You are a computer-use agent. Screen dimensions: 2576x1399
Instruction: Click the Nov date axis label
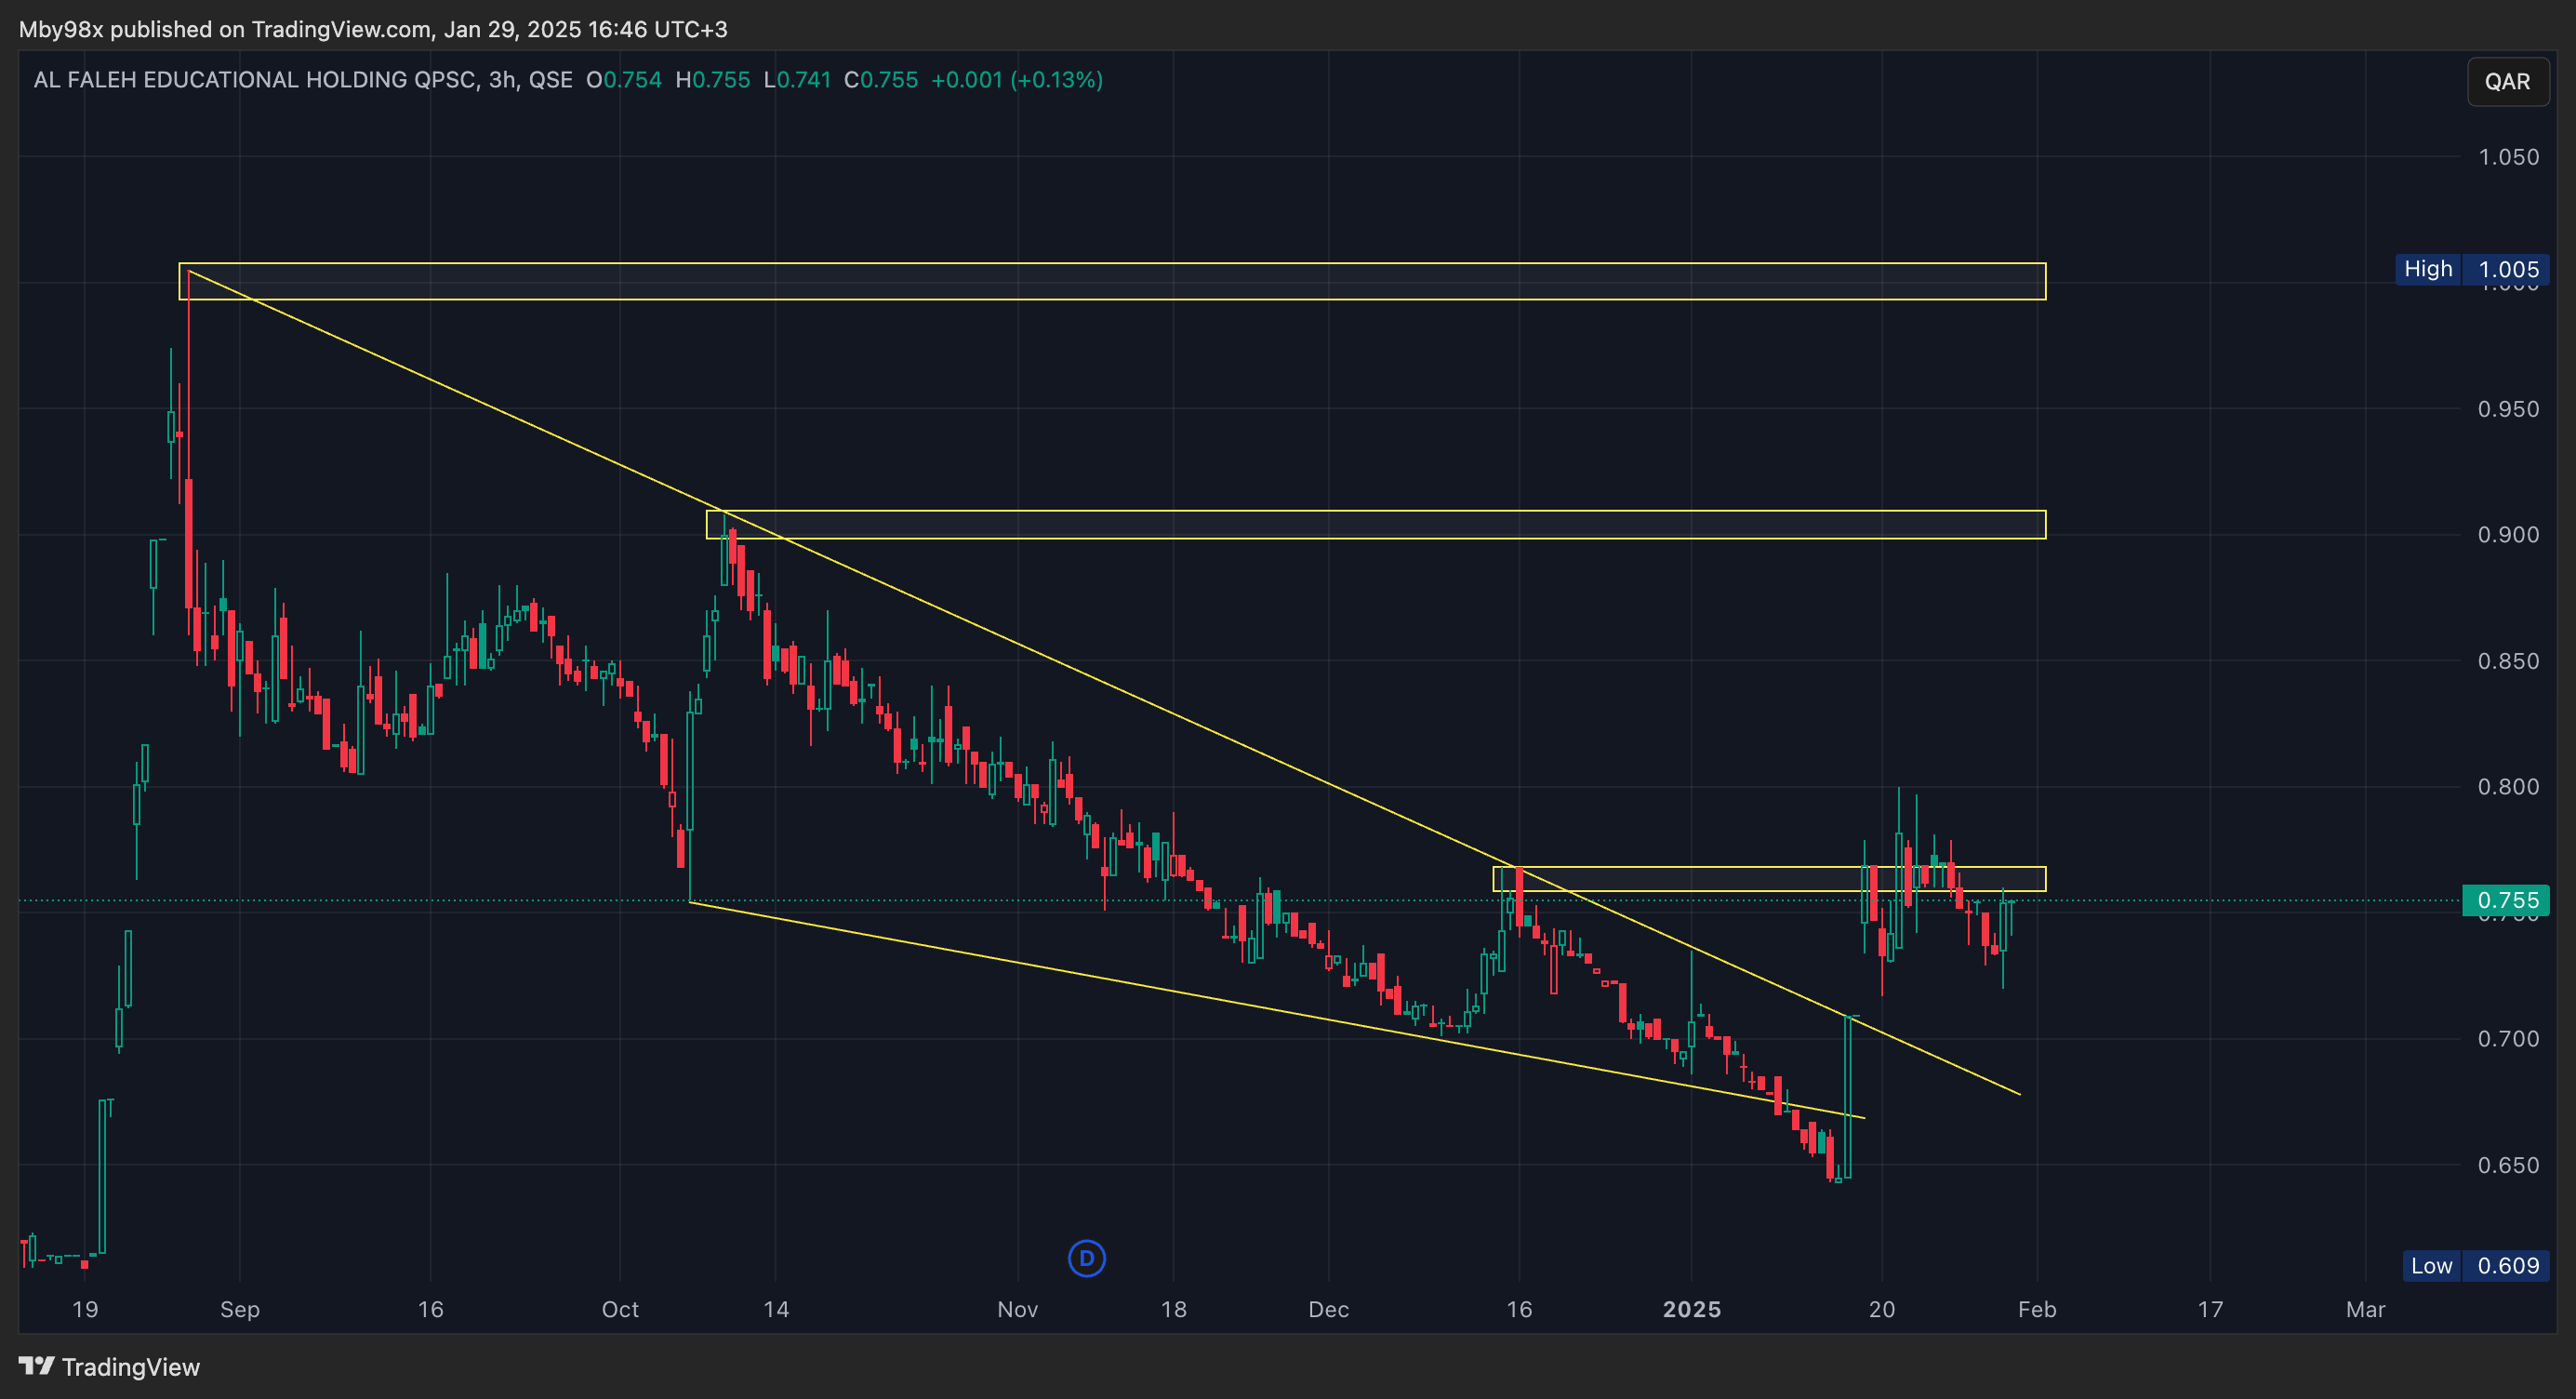[1018, 1309]
